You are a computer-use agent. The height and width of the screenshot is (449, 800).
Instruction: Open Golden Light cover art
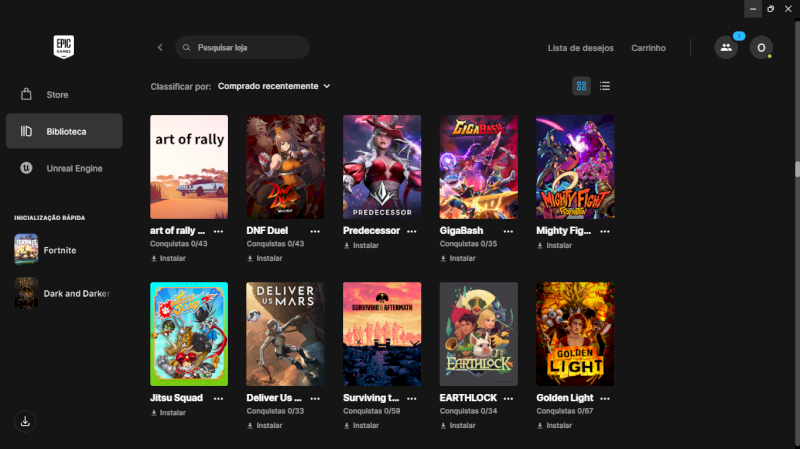point(575,334)
